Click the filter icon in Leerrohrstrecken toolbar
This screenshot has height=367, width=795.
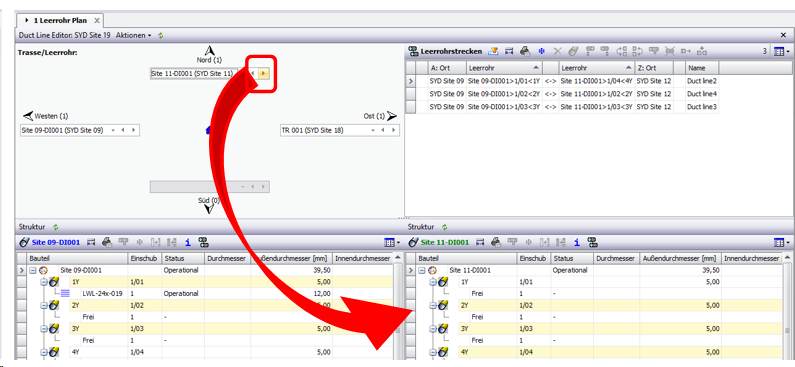click(x=493, y=51)
